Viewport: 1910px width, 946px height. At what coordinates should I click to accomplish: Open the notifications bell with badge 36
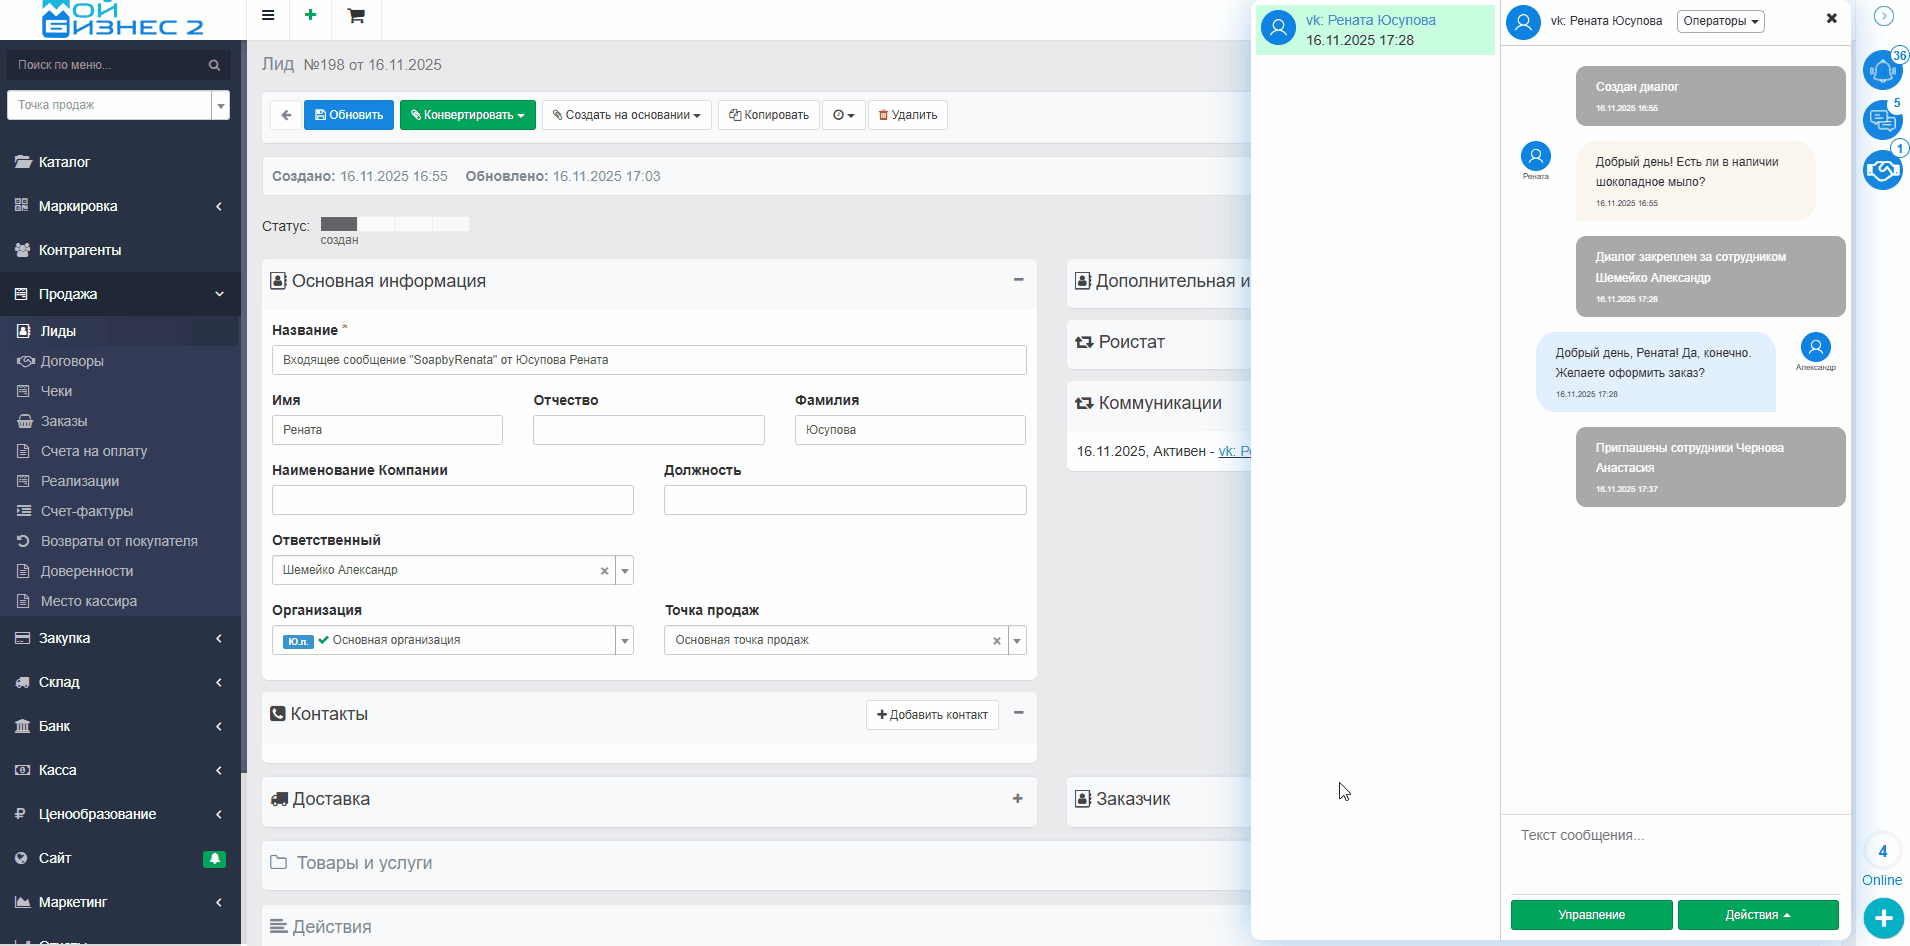point(1882,71)
